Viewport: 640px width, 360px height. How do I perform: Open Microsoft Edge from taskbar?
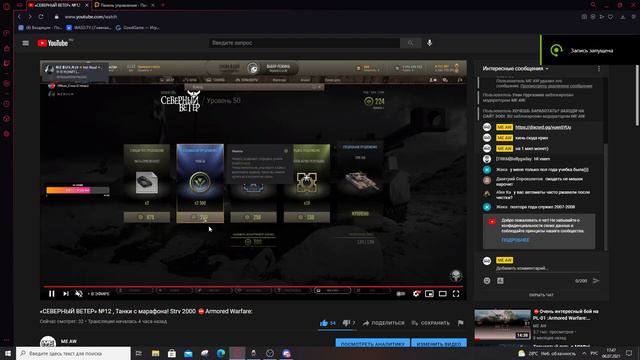pos(221,353)
